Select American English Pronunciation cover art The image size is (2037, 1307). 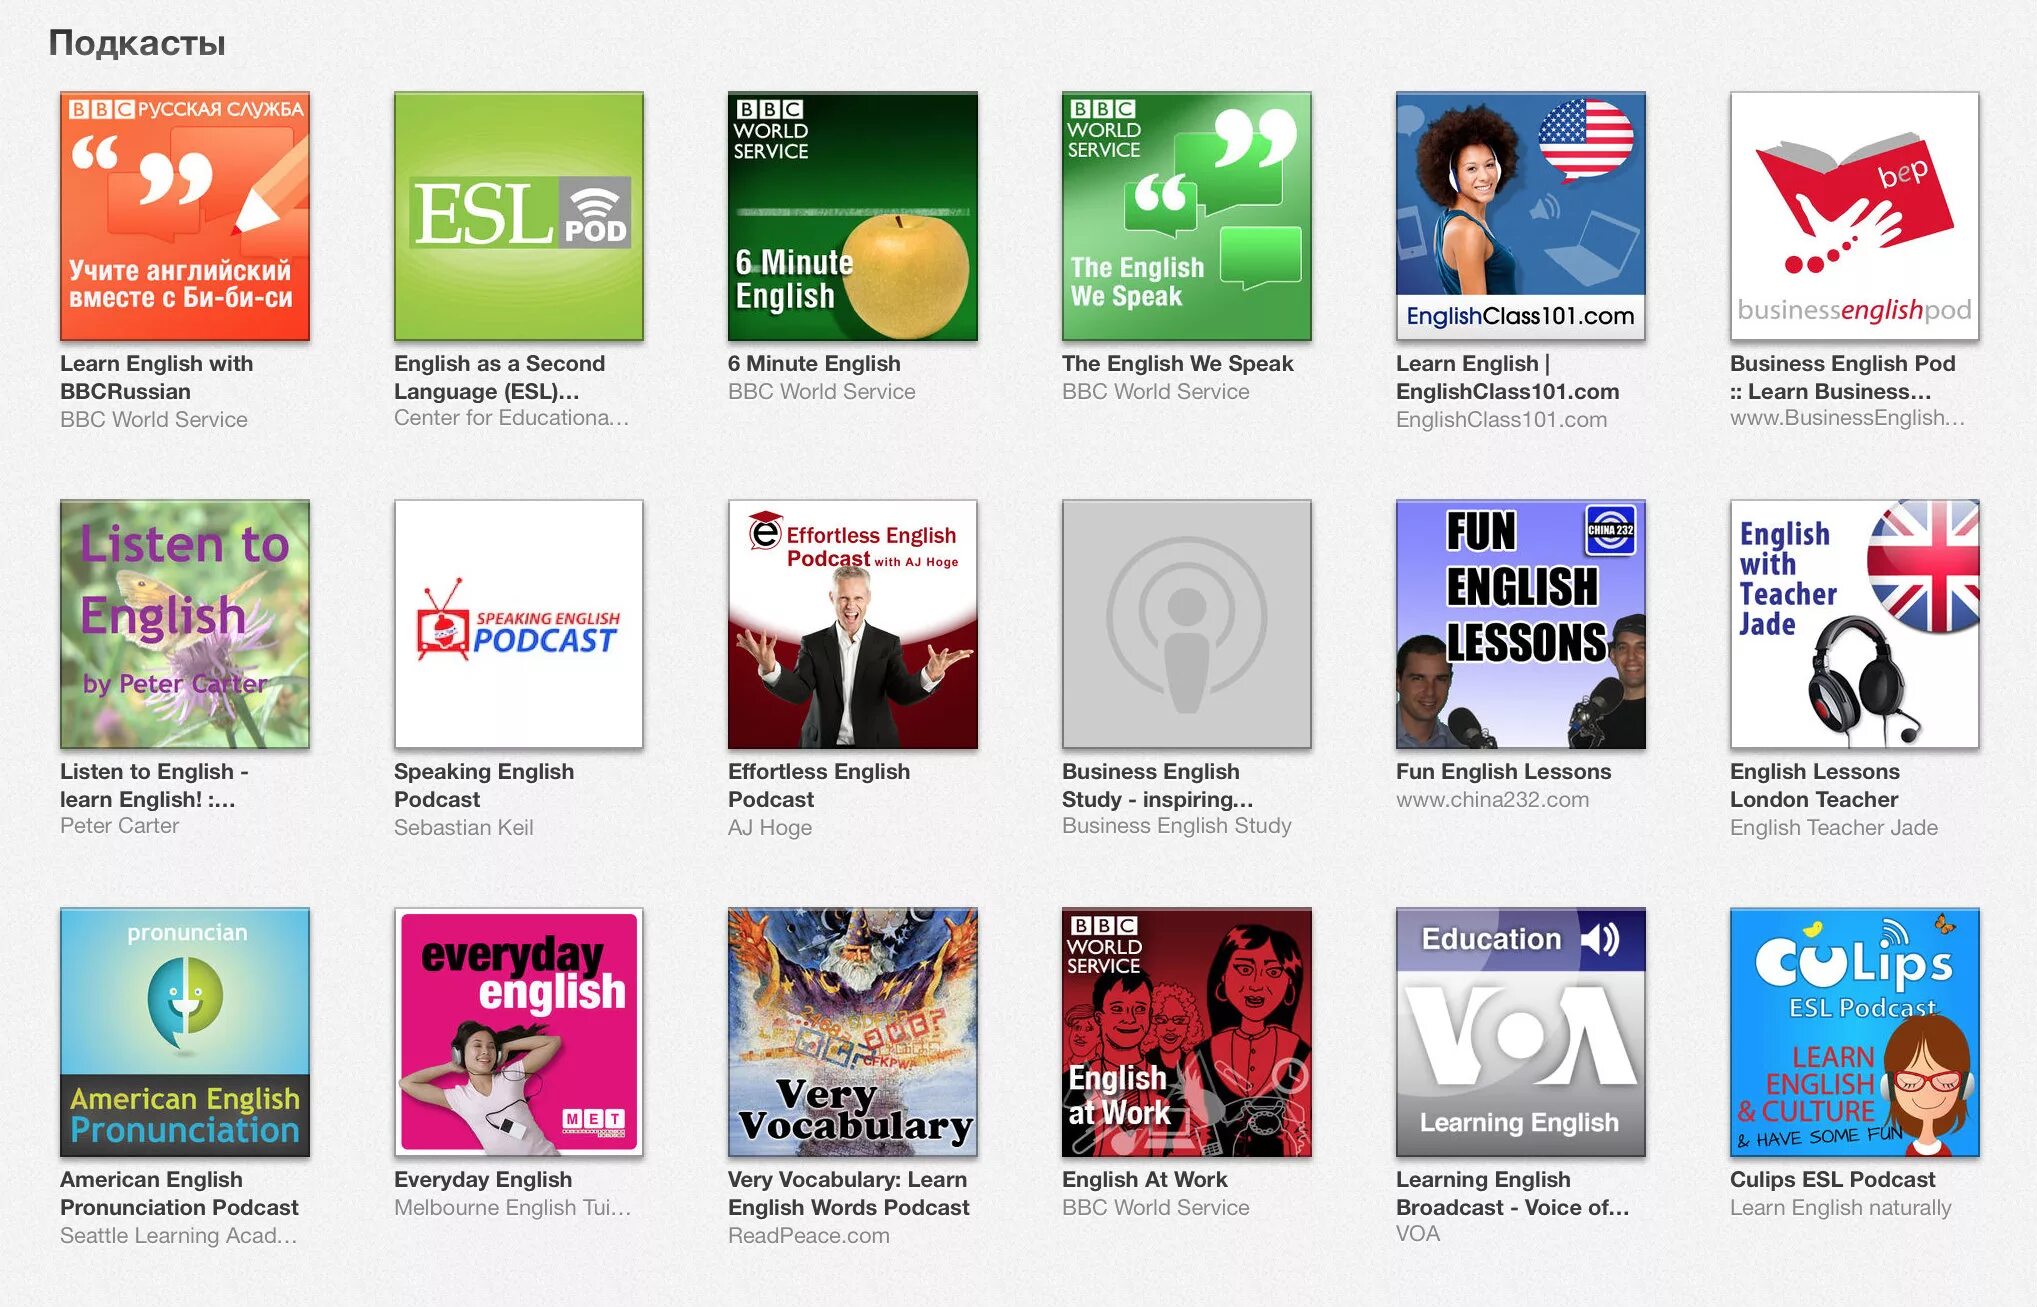[184, 1032]
